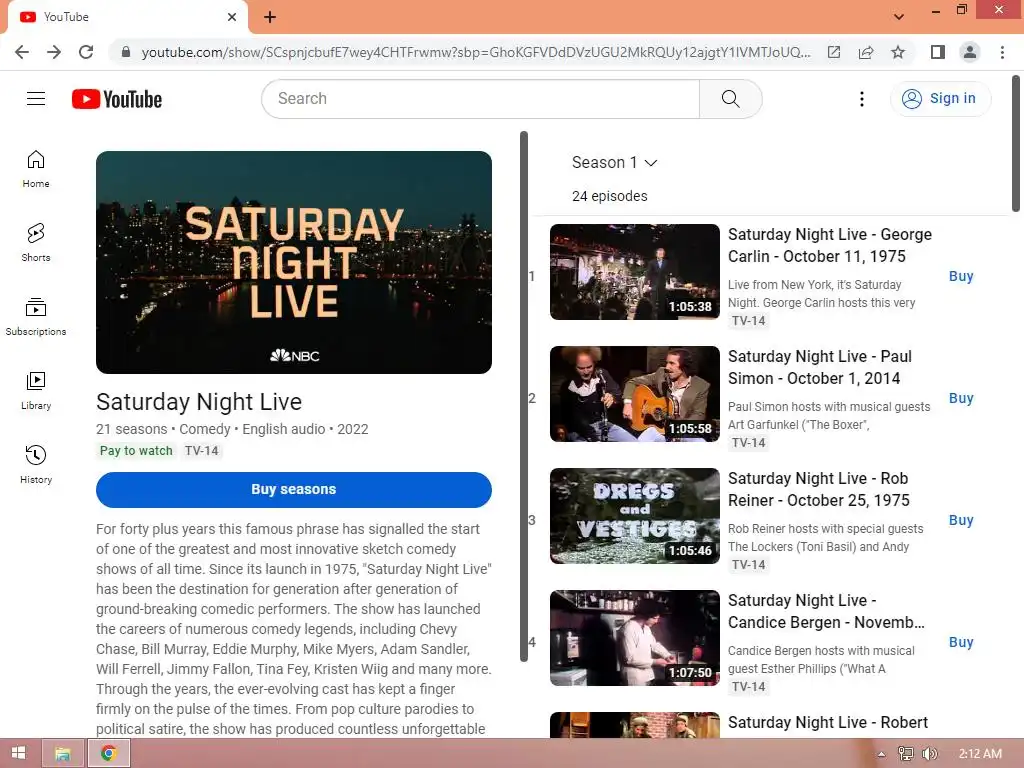Expand the Season 1 dropdown
1024x768 pixels.
[x=614, y=163]
